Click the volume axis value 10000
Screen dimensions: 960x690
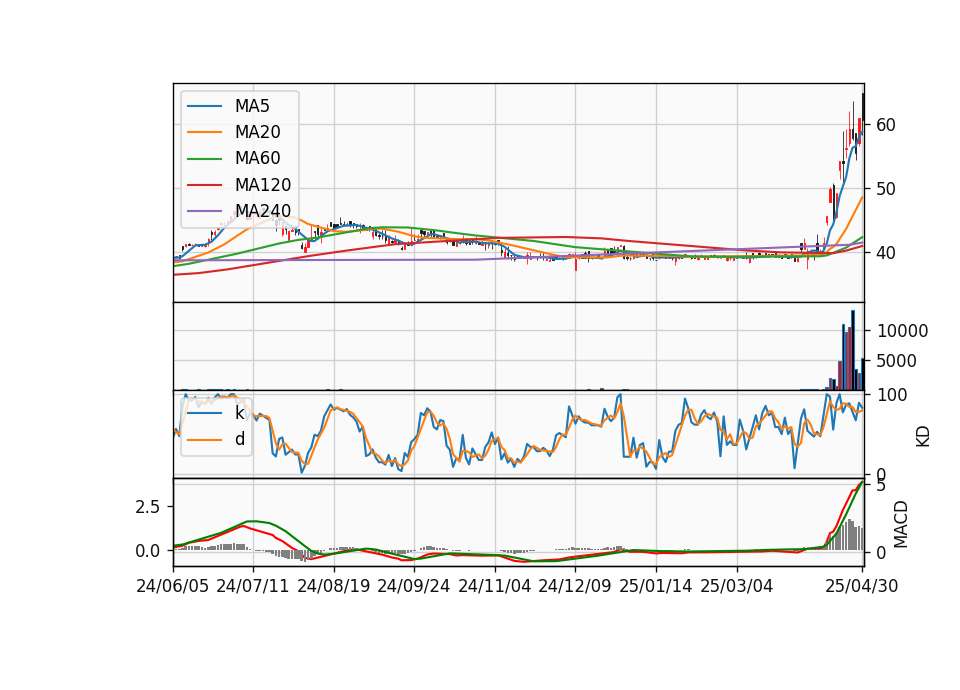902,331
